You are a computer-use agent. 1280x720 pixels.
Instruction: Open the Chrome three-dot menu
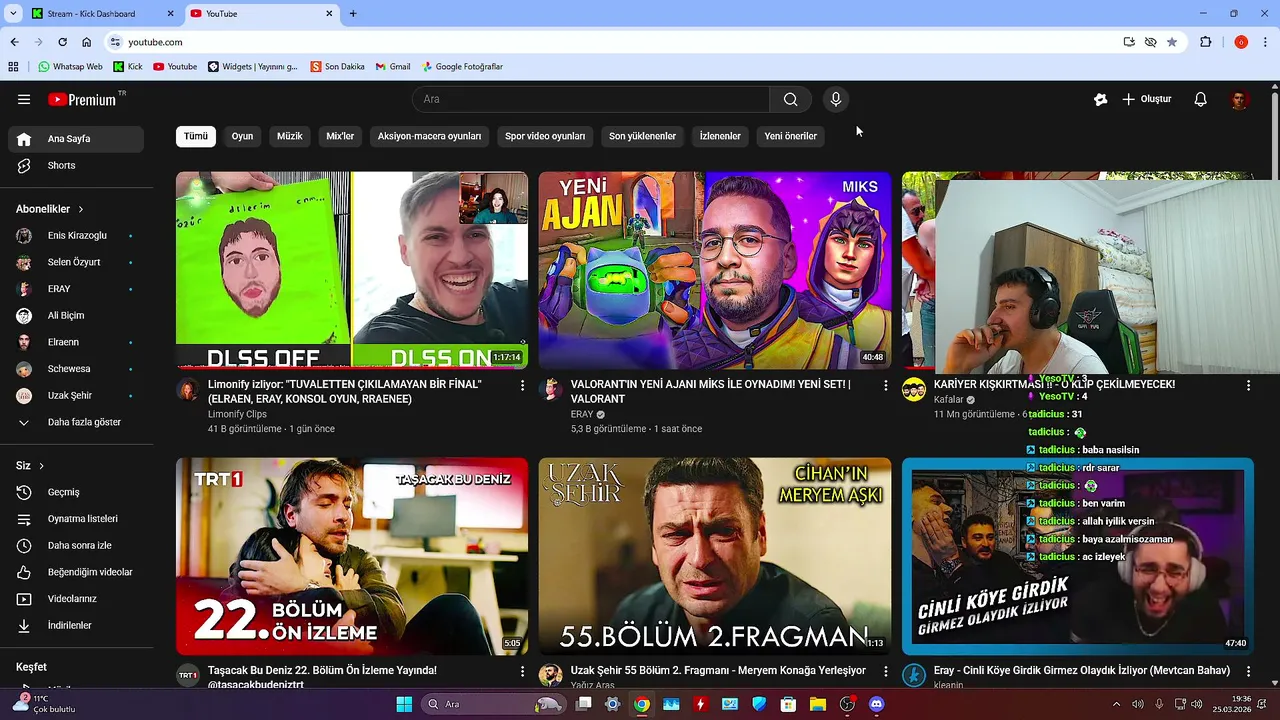(1266, 42)
